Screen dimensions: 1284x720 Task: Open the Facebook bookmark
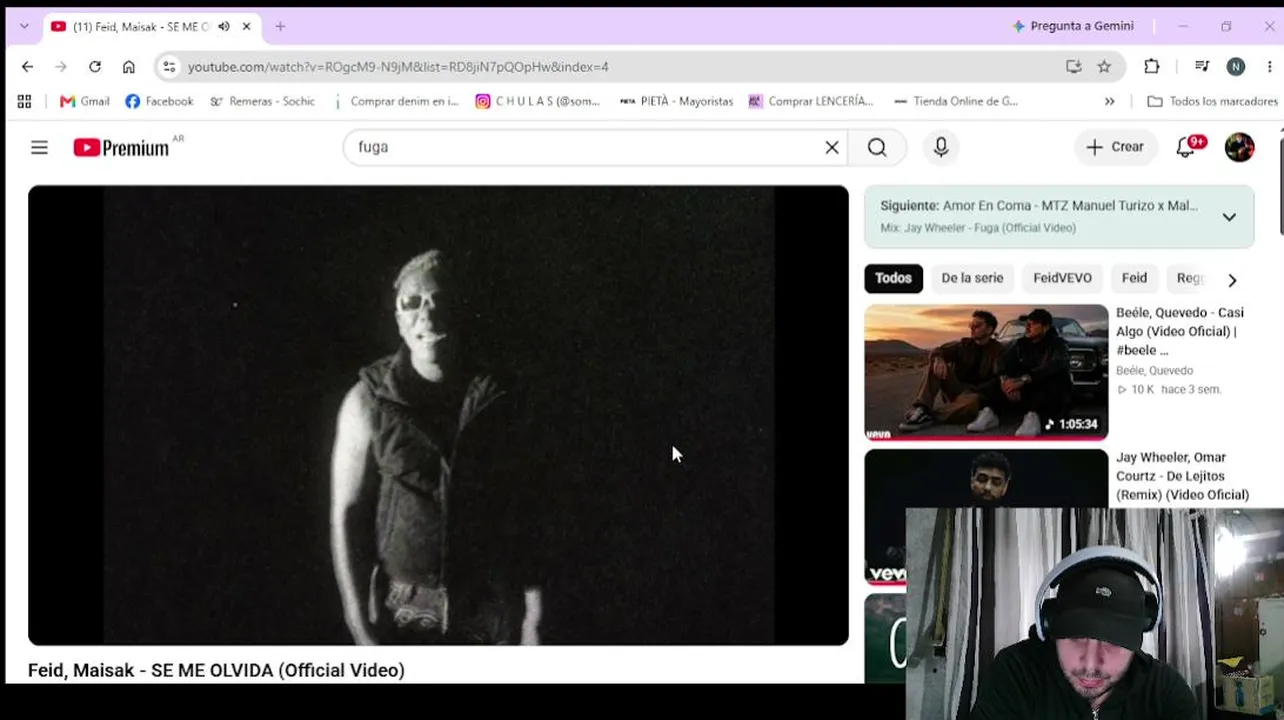(x=160, y=101)
